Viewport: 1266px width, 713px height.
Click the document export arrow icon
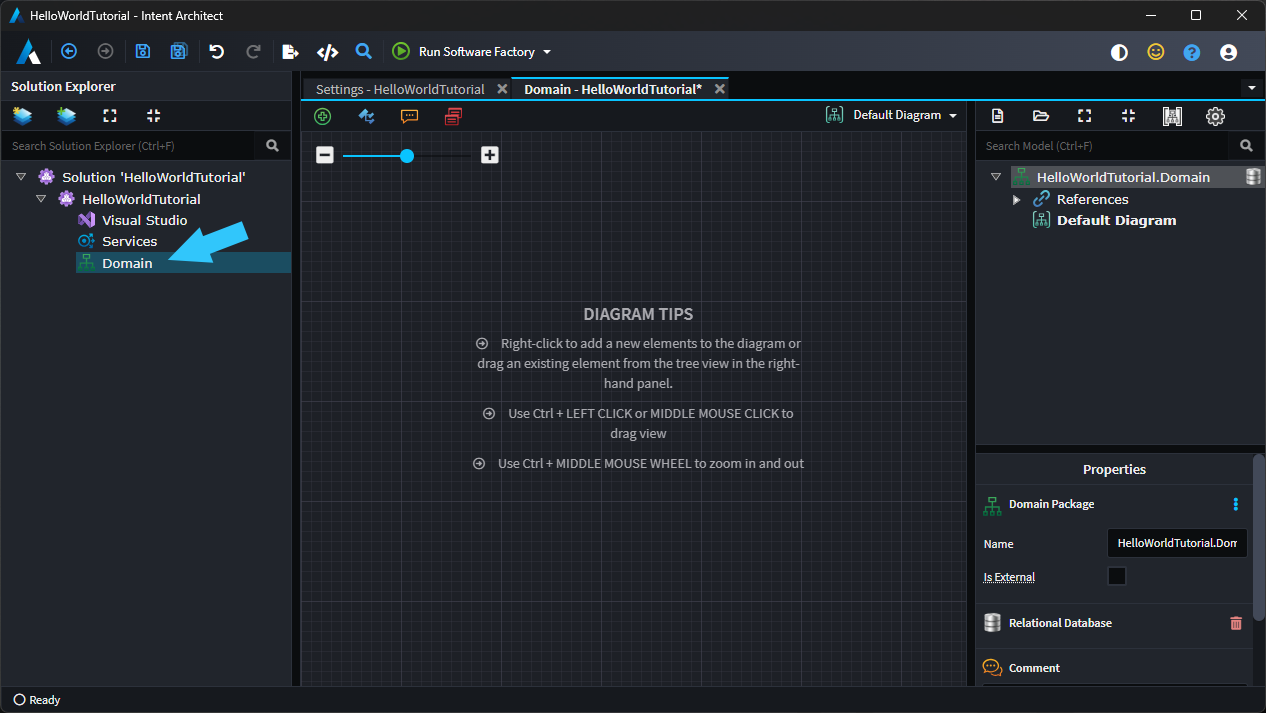[290, 52]
